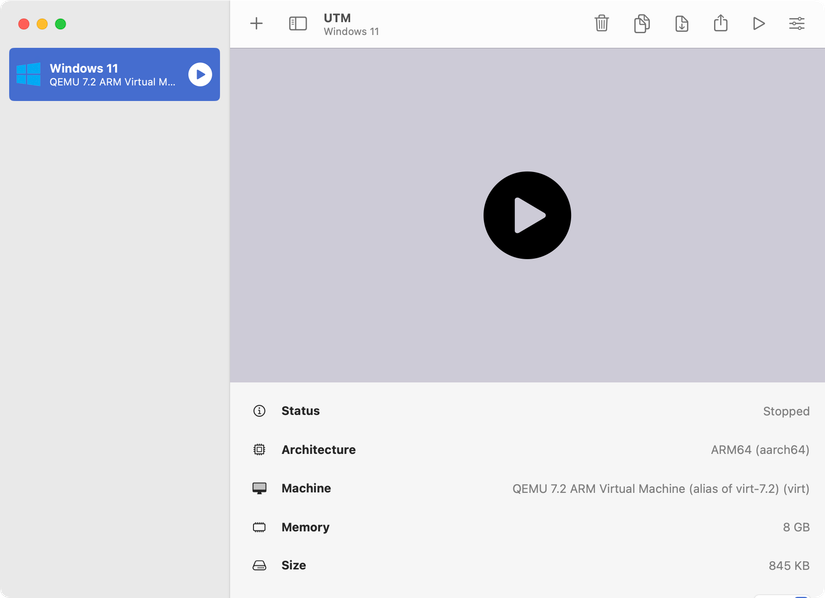Click the 8 GB memory value
Viewport: 825px width, 598px height.
pos(796,527)
